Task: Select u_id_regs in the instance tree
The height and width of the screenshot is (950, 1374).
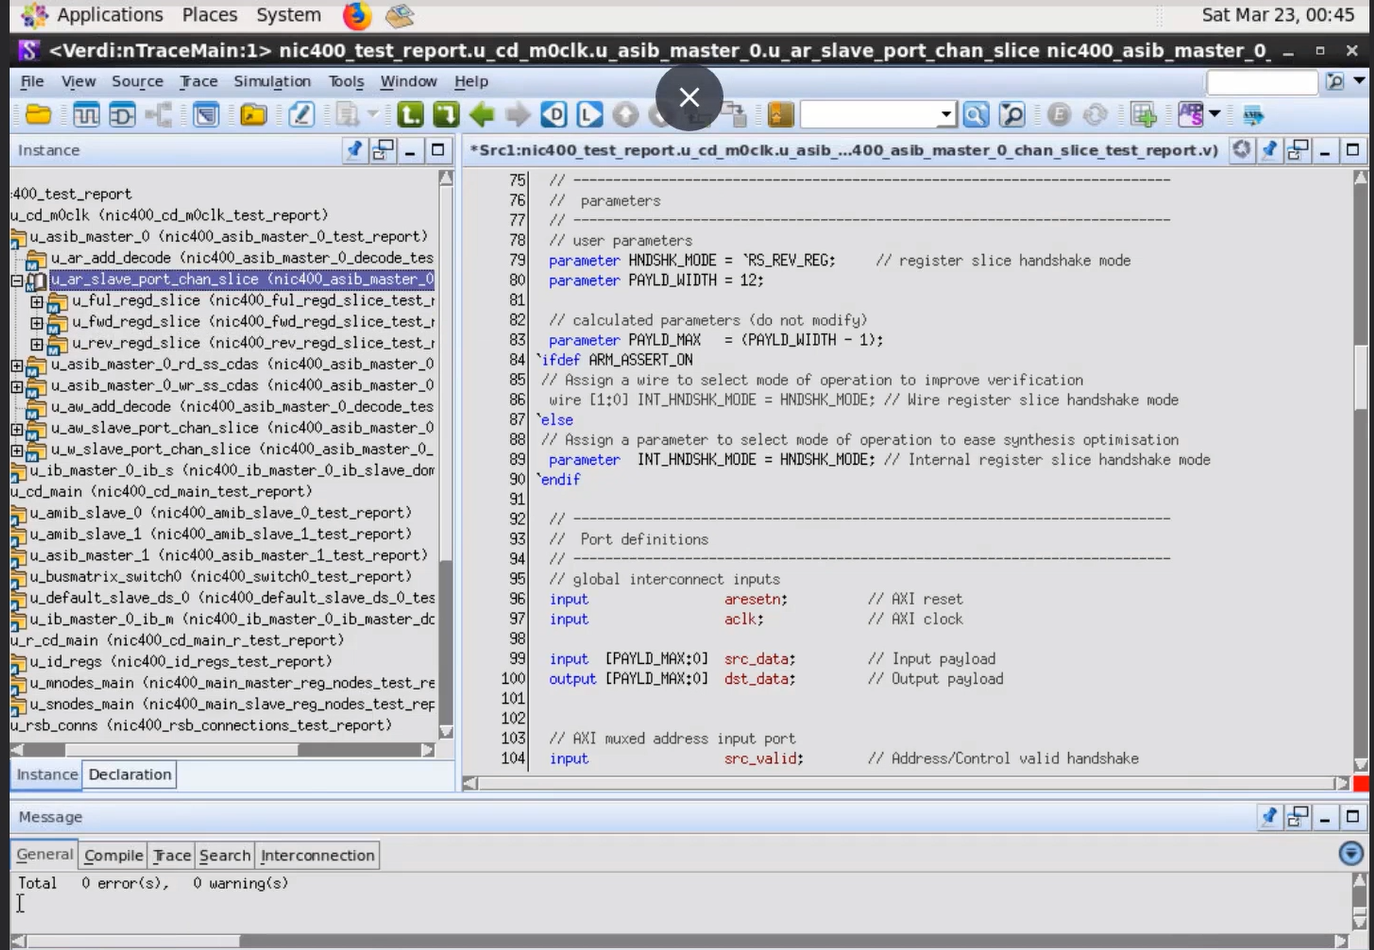Action: (x=180, y=661)
